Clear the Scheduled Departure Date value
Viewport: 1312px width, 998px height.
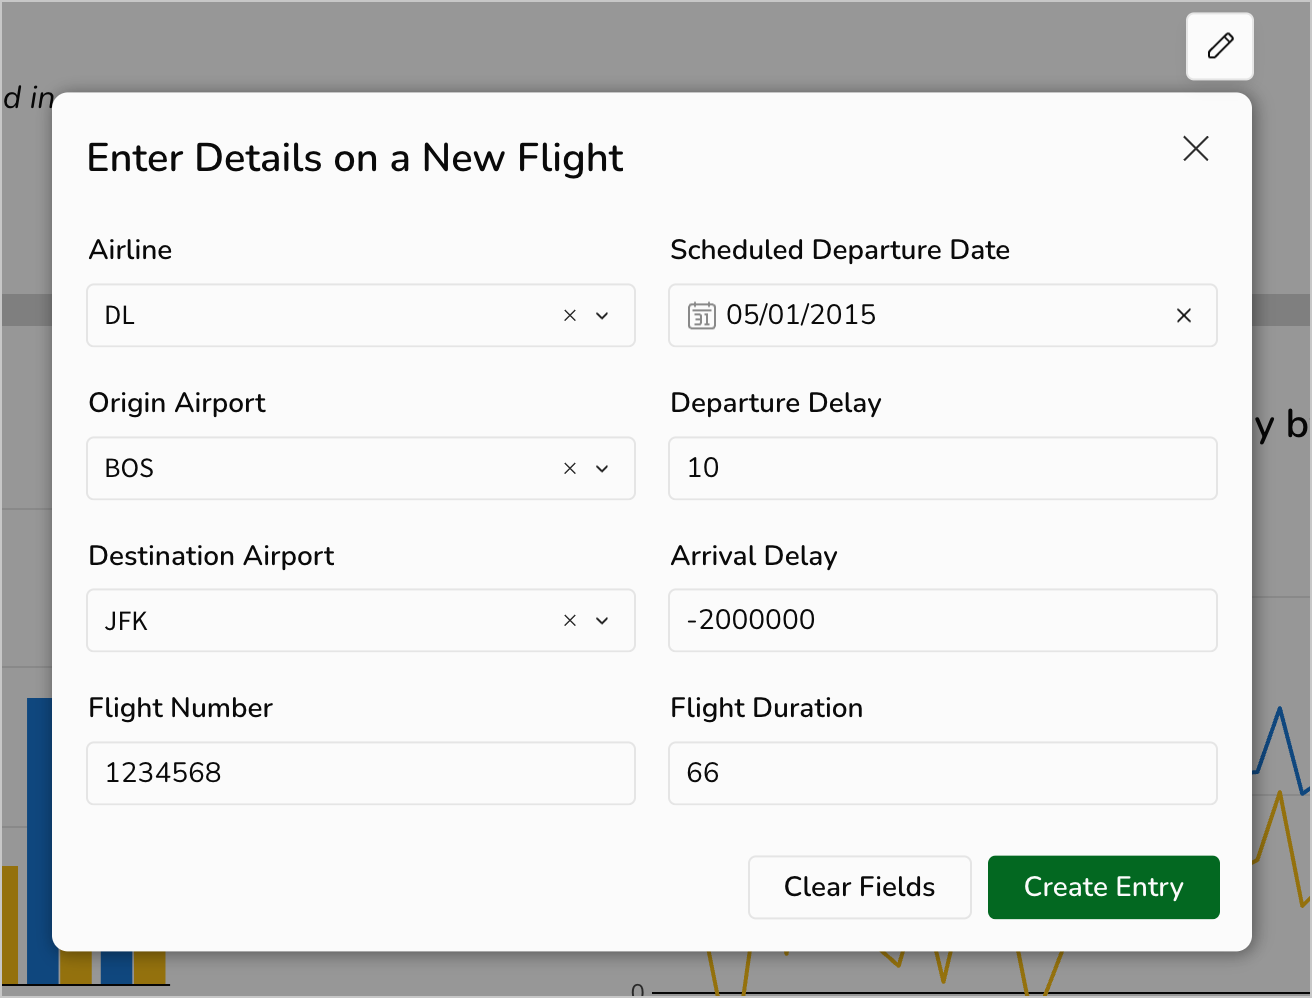tap(1183, 316)
